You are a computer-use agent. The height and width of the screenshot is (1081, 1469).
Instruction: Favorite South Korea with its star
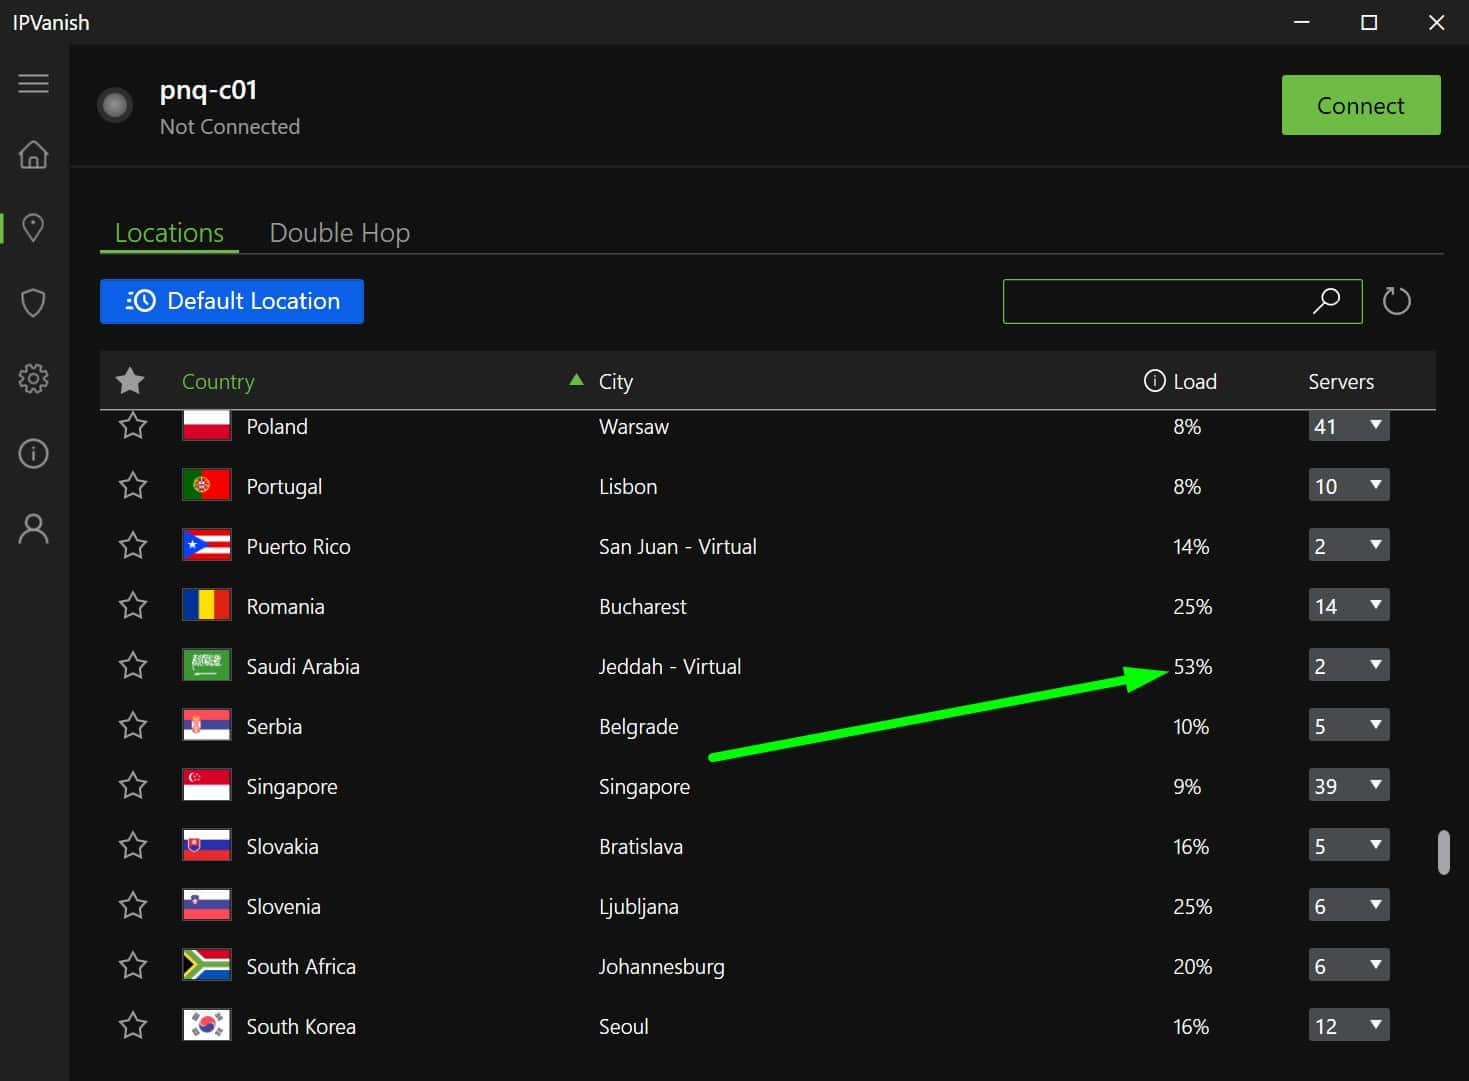click(x=133, y=1026)
